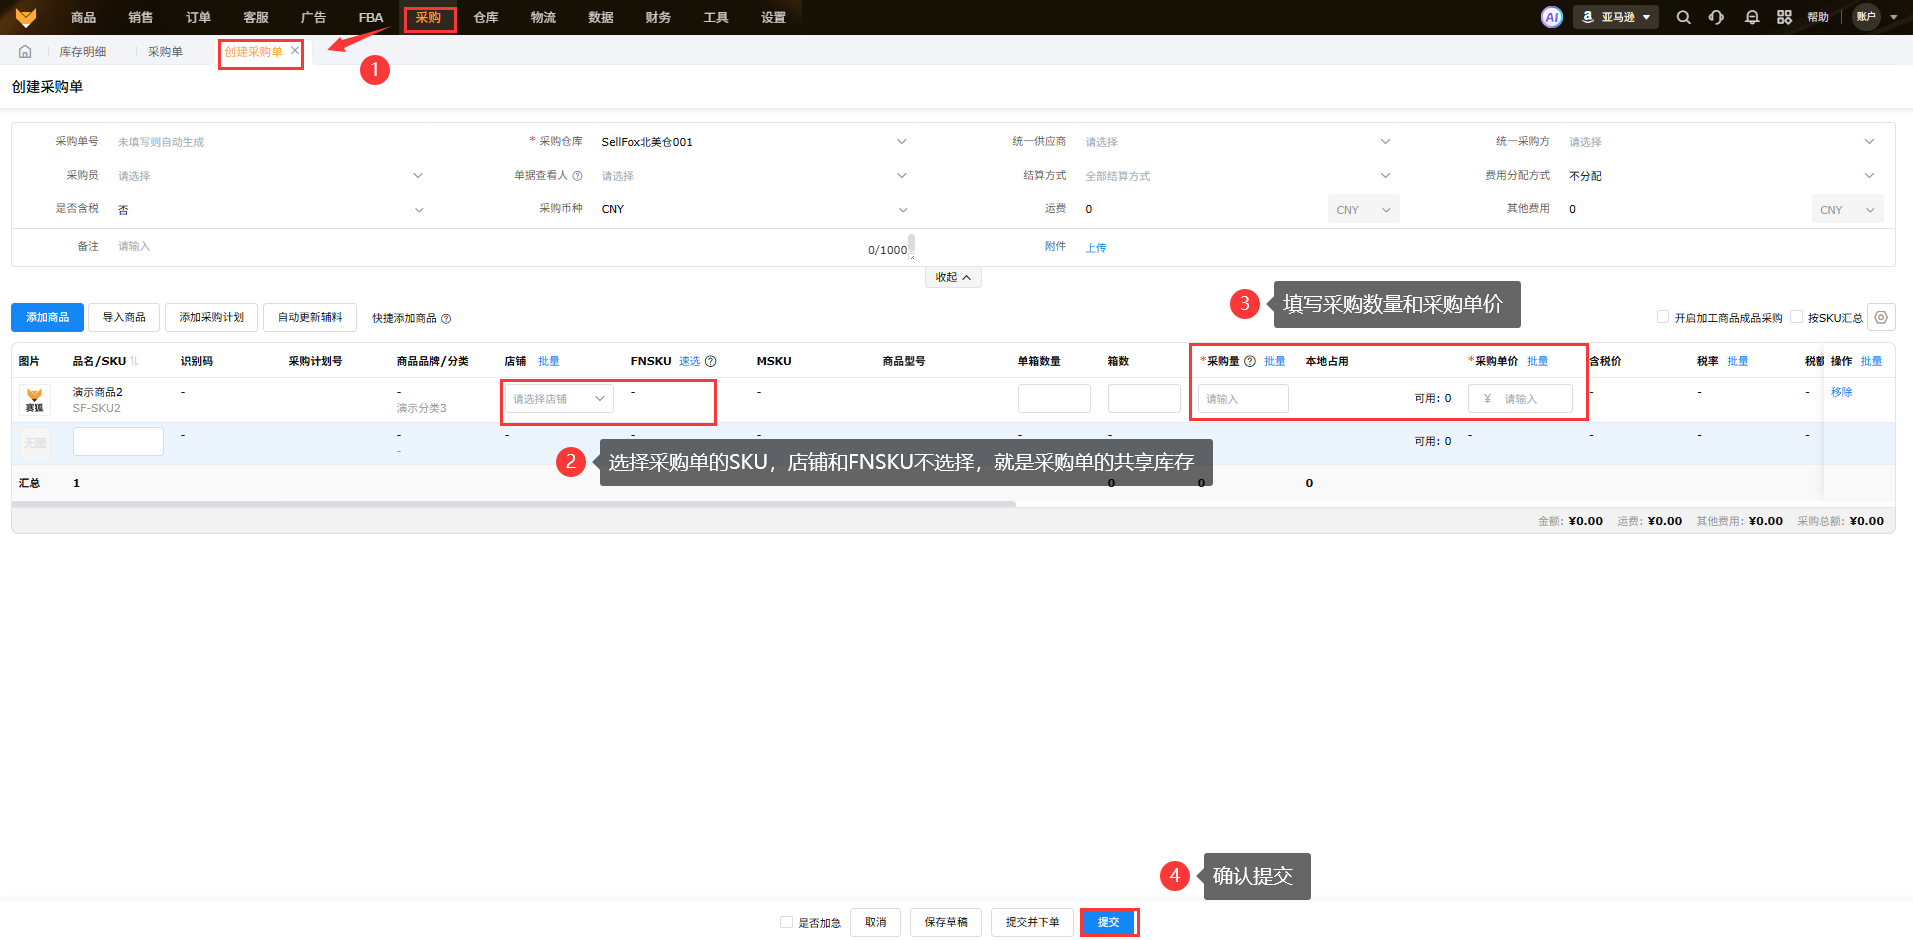
Task: Open the AI assistant icon
Action: coord(1551,17)
